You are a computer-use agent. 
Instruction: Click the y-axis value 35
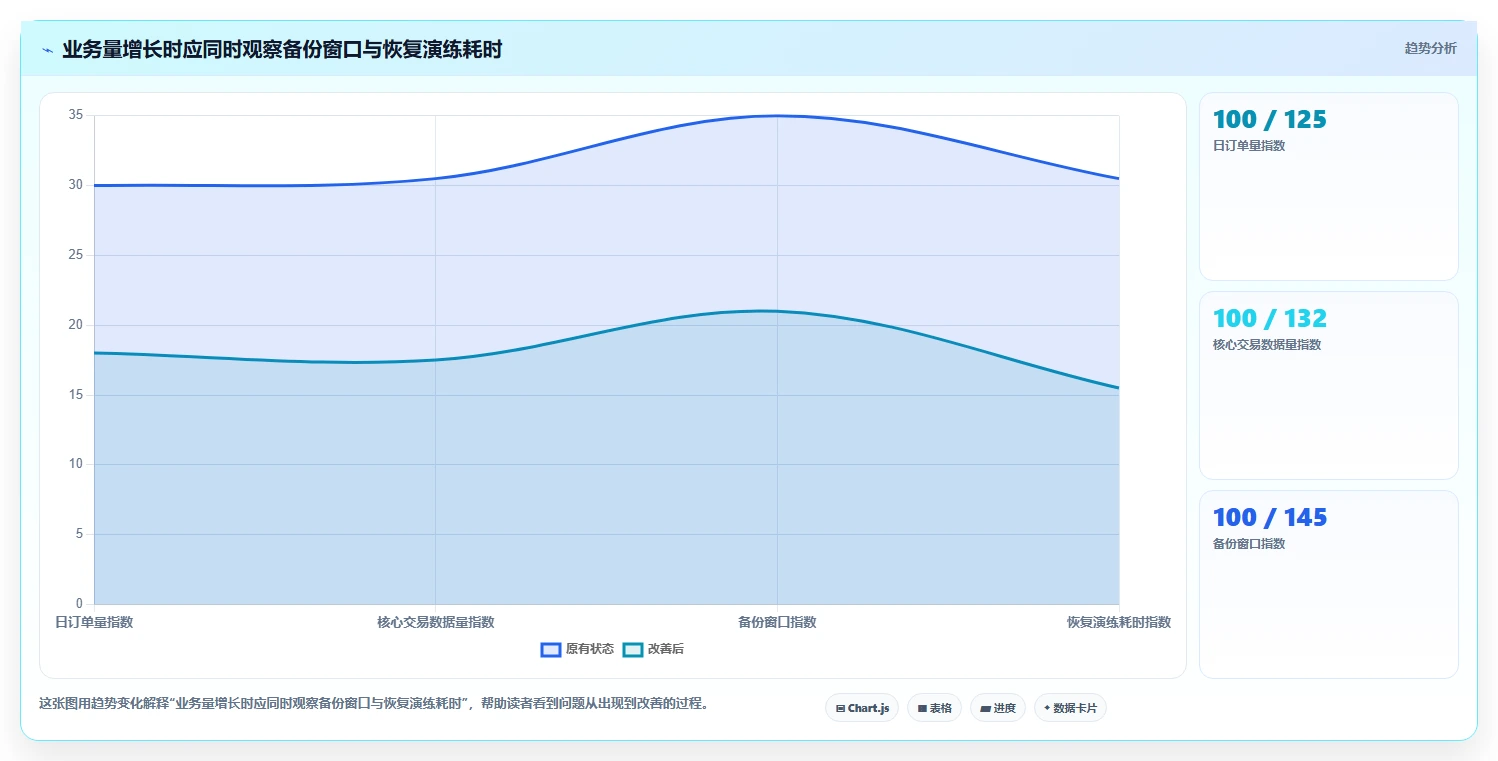pos(76,115)
